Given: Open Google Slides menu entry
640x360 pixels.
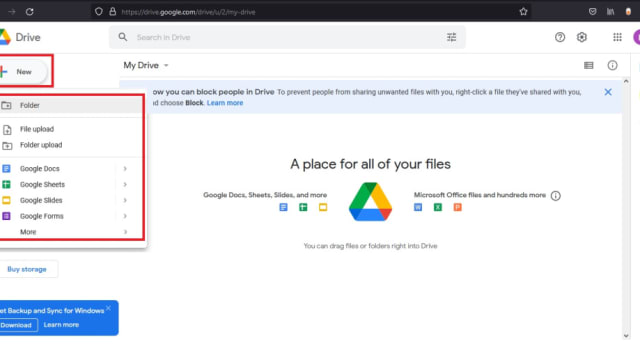Looking at the screenshot, I should (71, 200).
